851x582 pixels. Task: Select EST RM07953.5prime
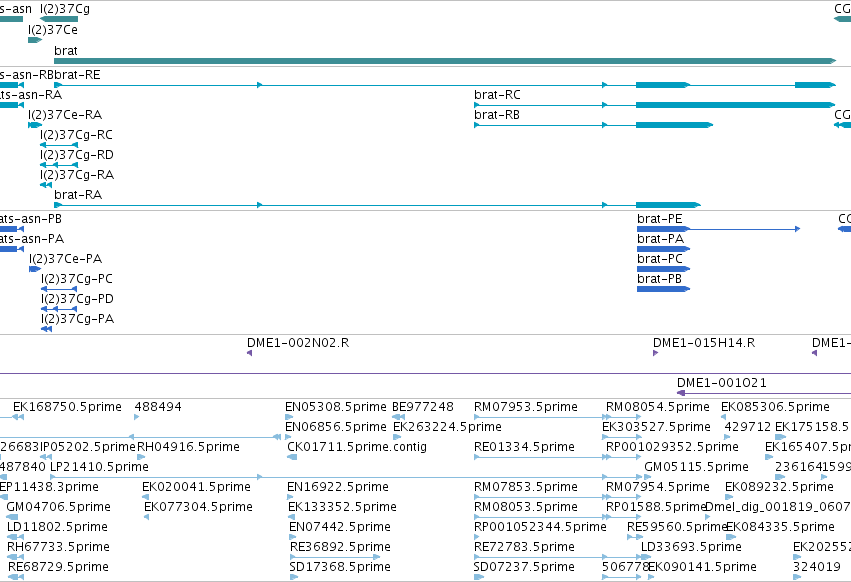click(526, 407)
